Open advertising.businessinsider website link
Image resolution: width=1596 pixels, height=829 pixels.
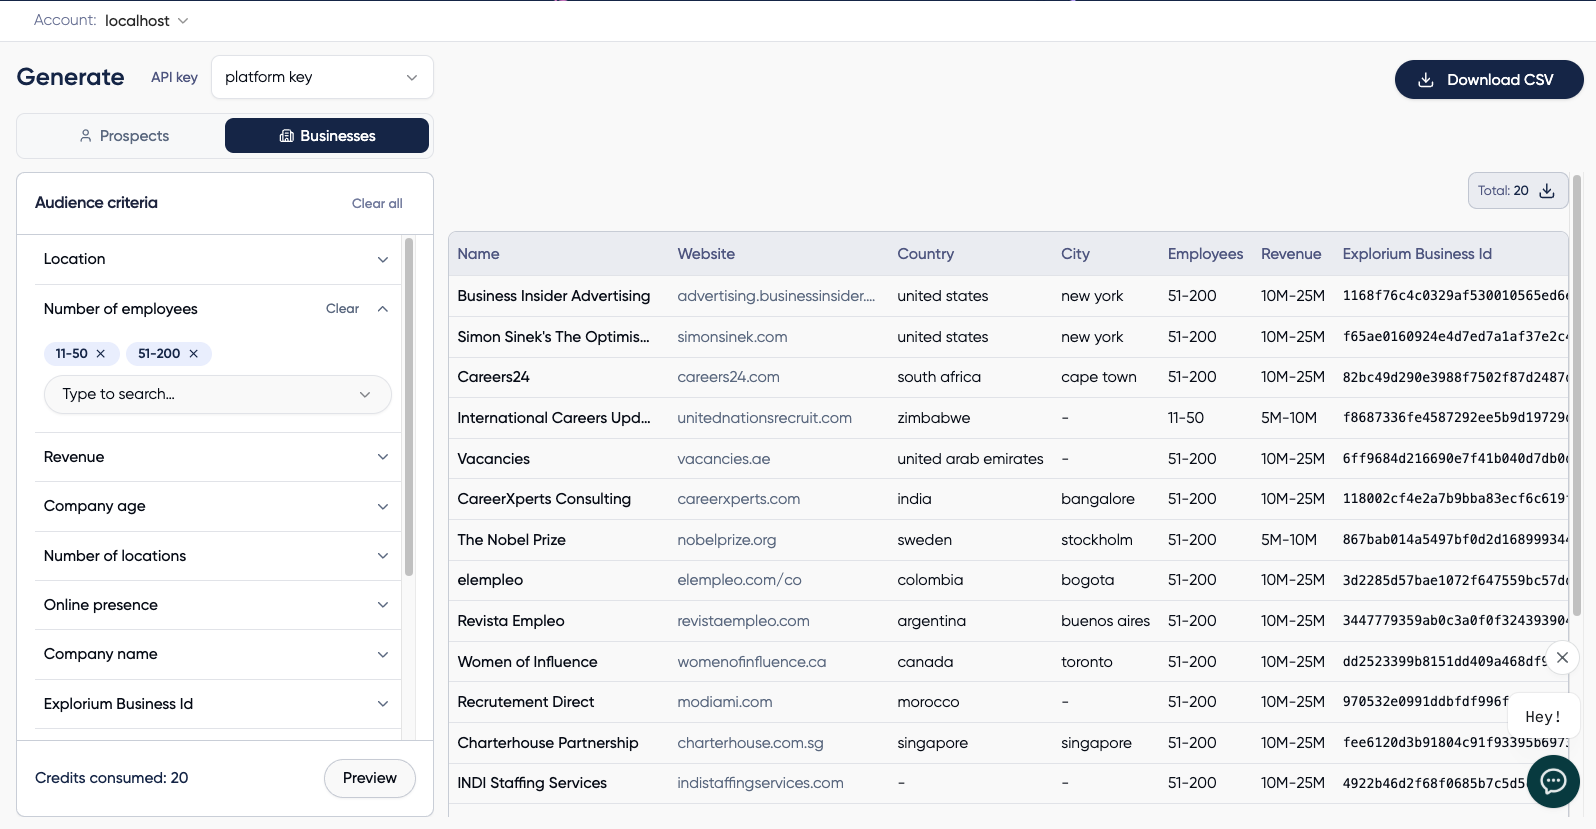coord(776,296)
